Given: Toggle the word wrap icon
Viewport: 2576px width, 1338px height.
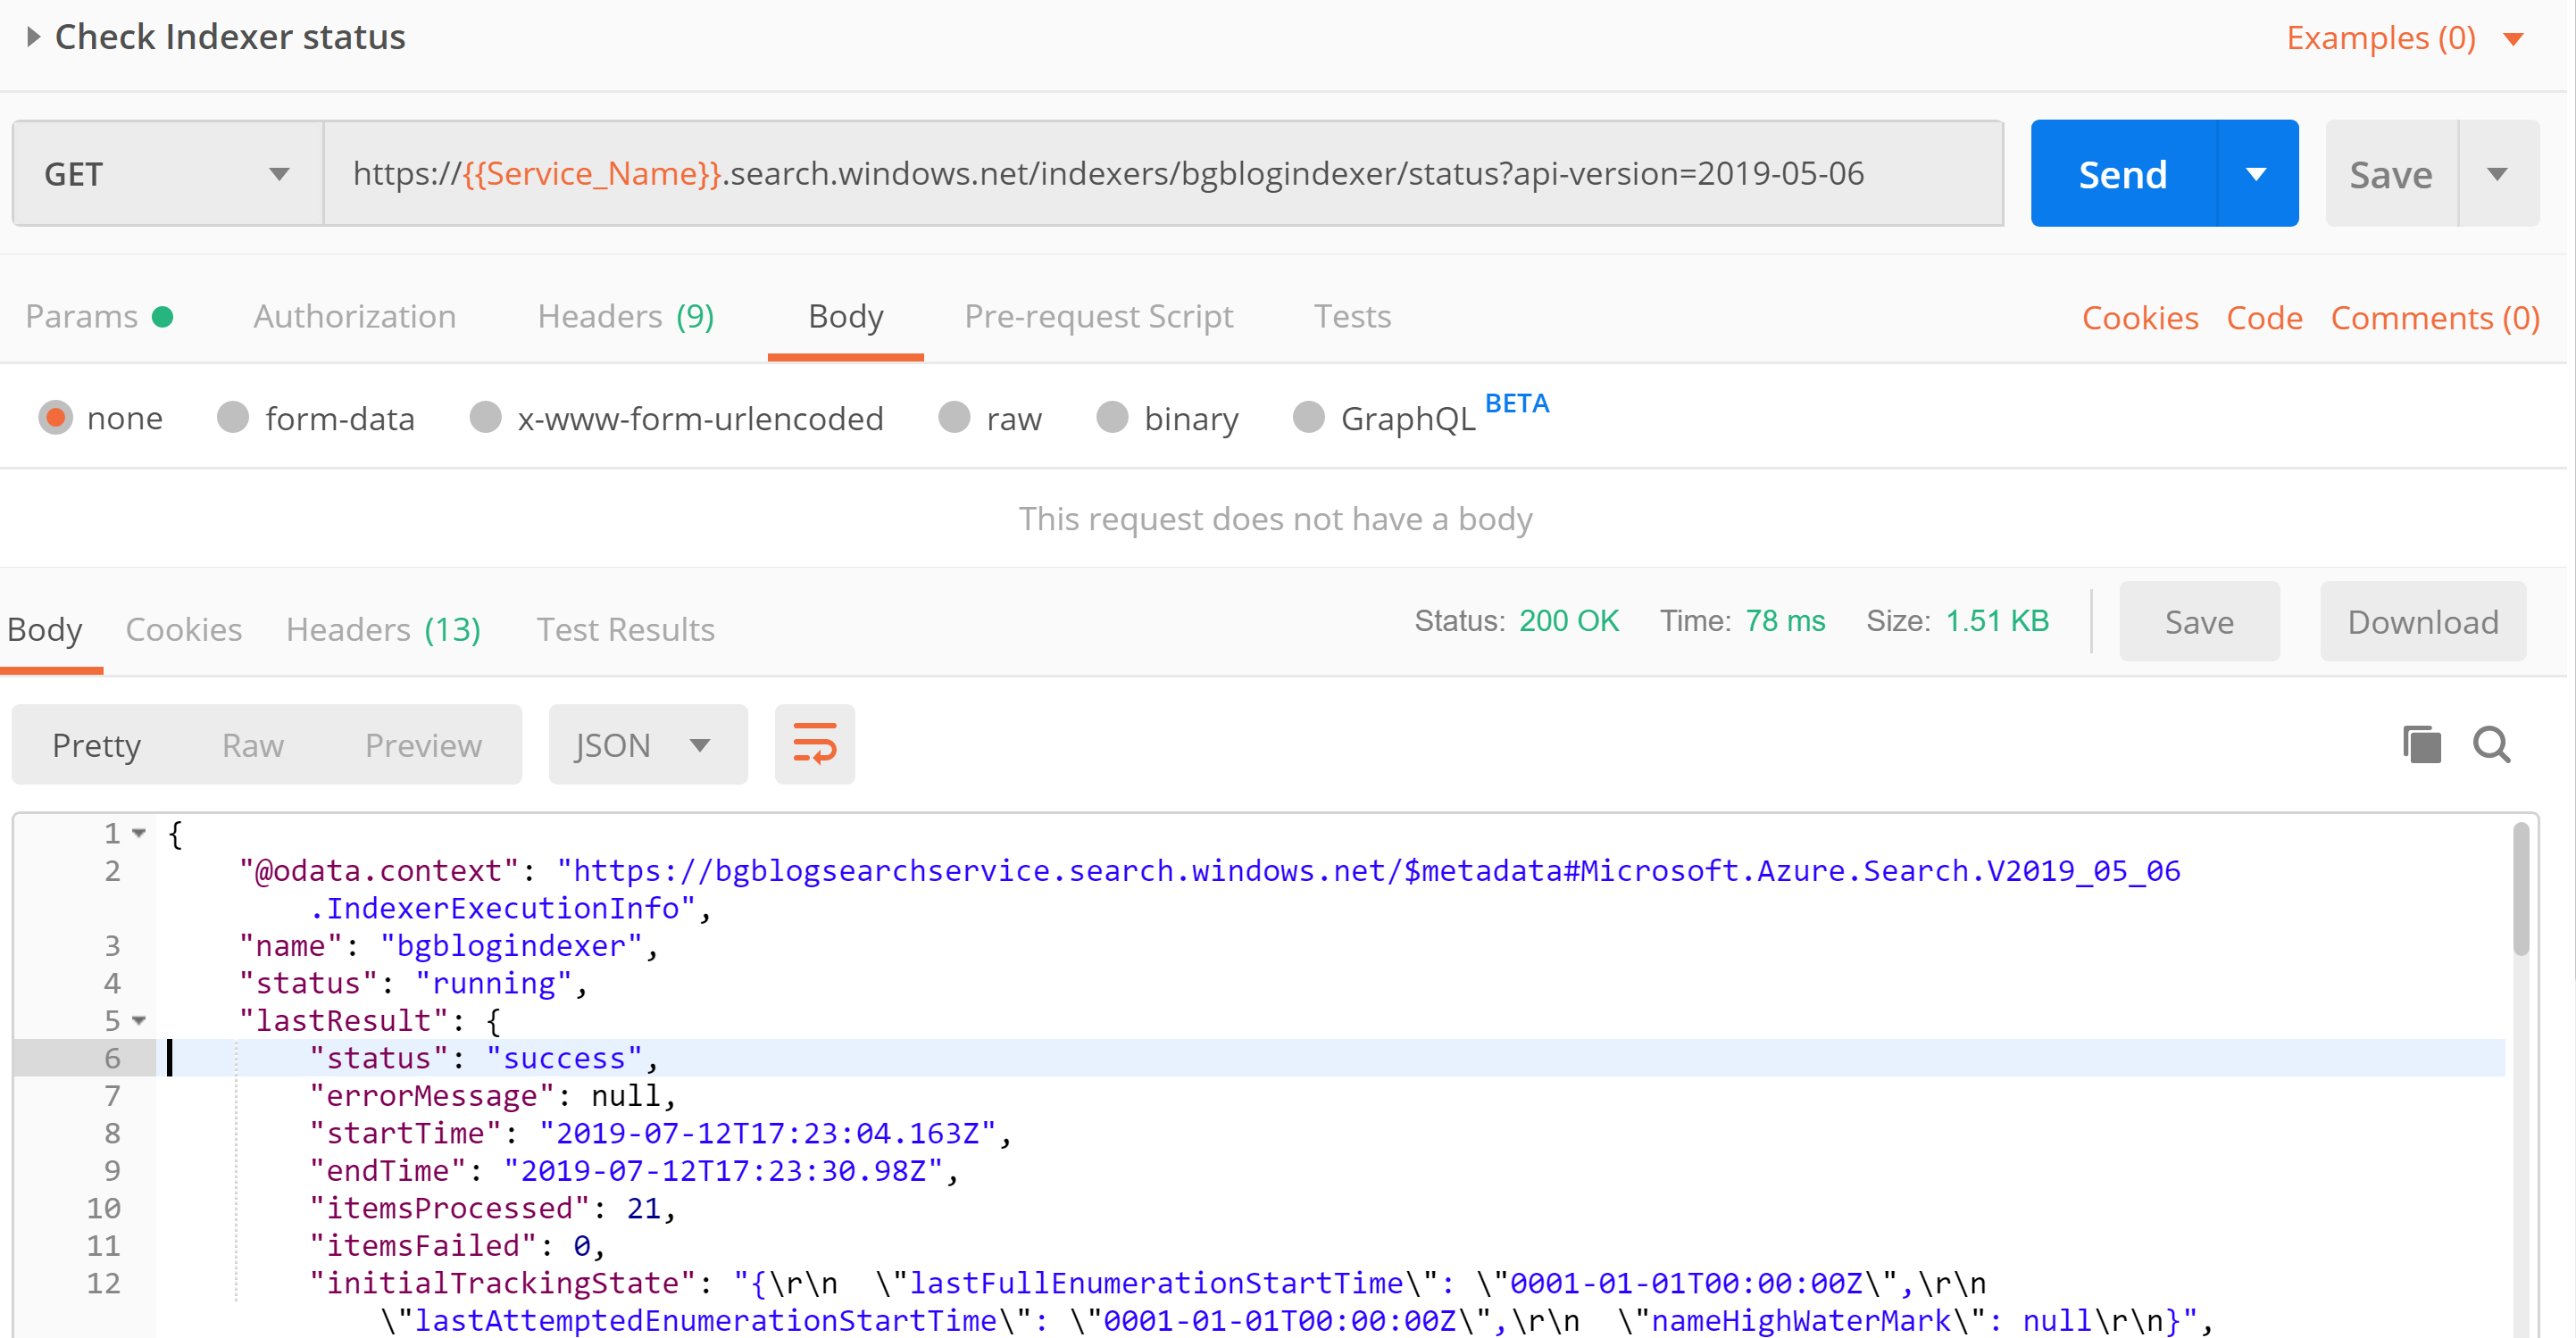Looking at the screenshot, I should (814, 745).
